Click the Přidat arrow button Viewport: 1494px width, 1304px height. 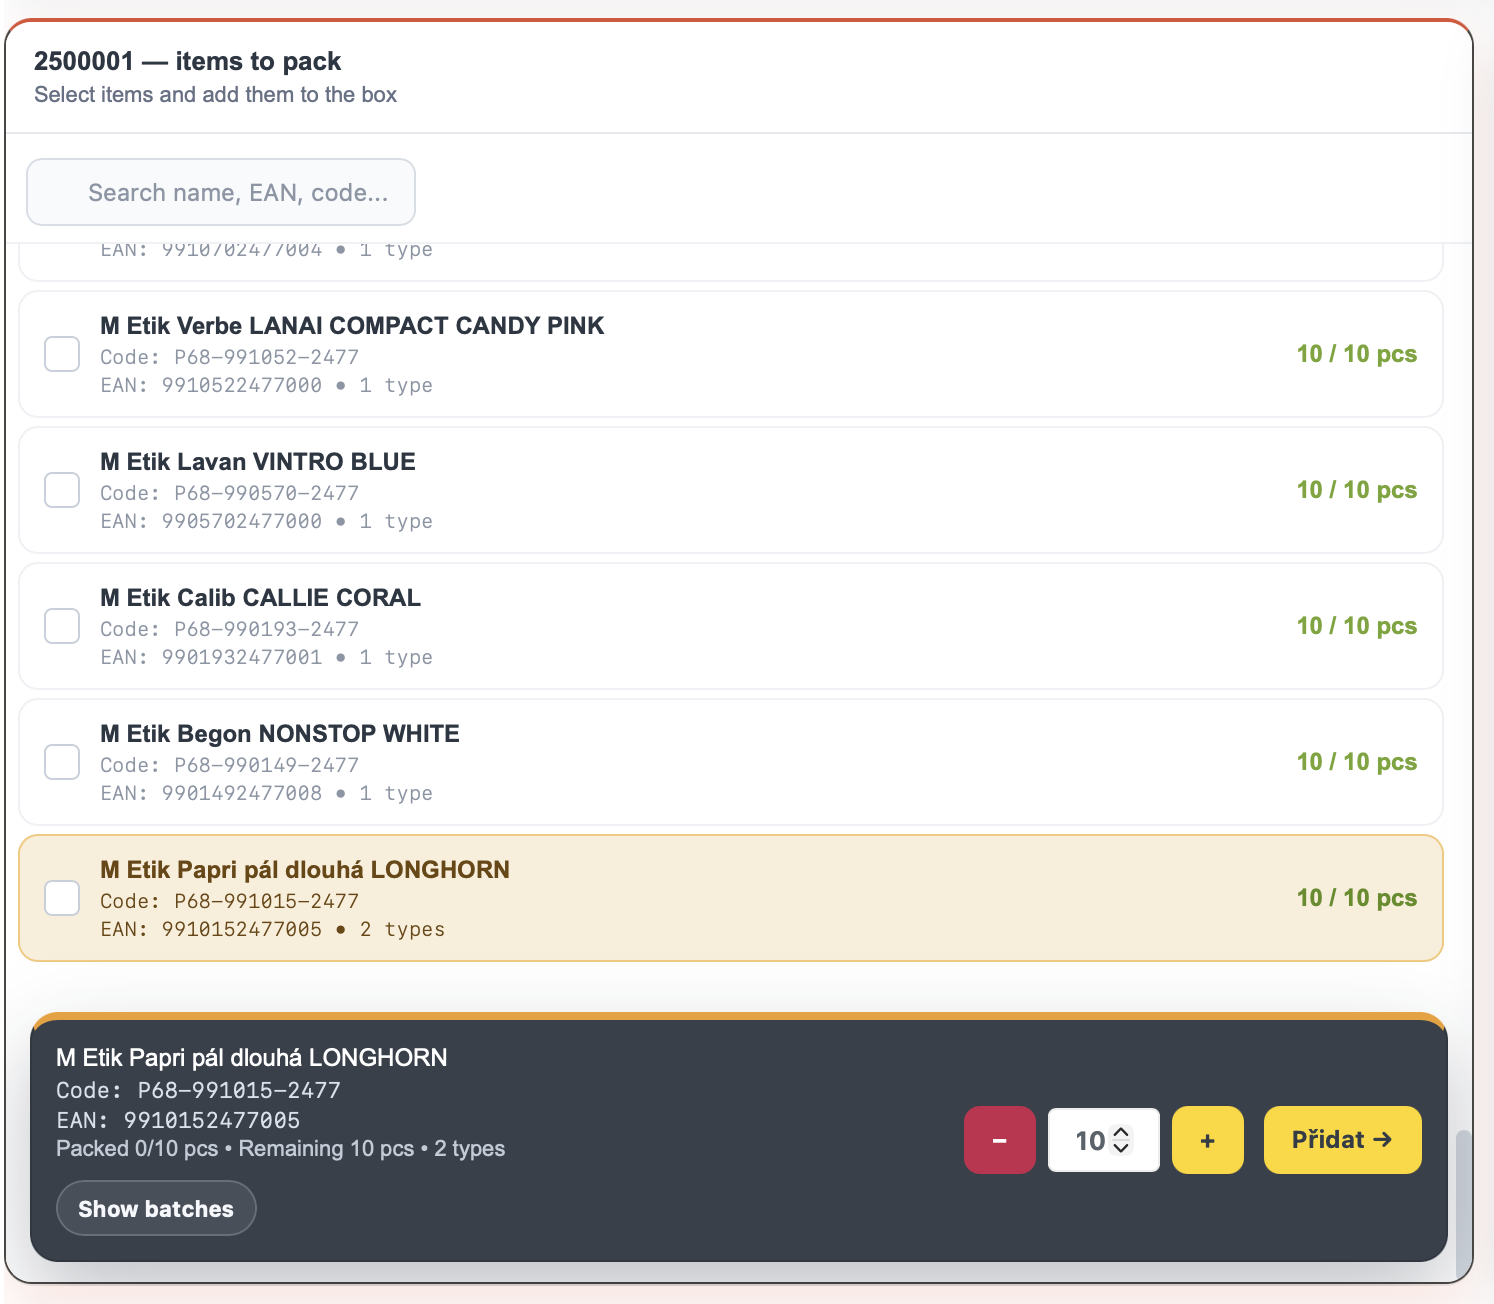click(1342, 1140)
